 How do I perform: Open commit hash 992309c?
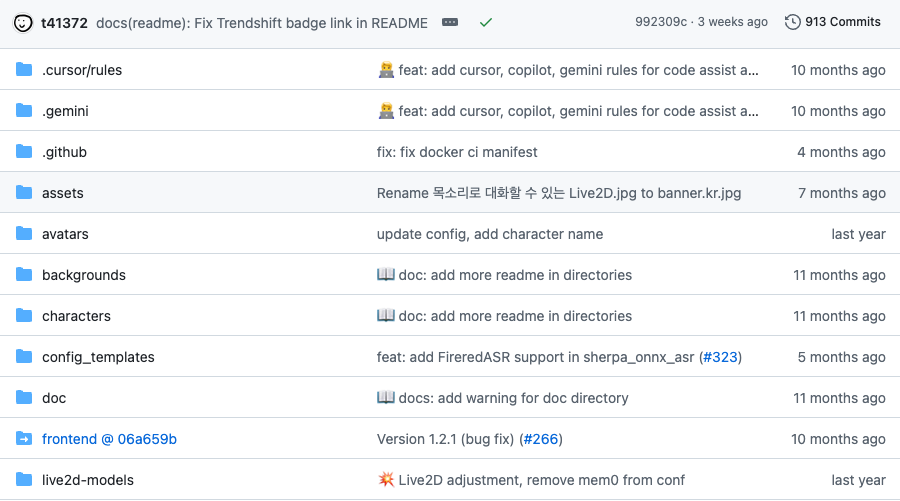(661, 22)
